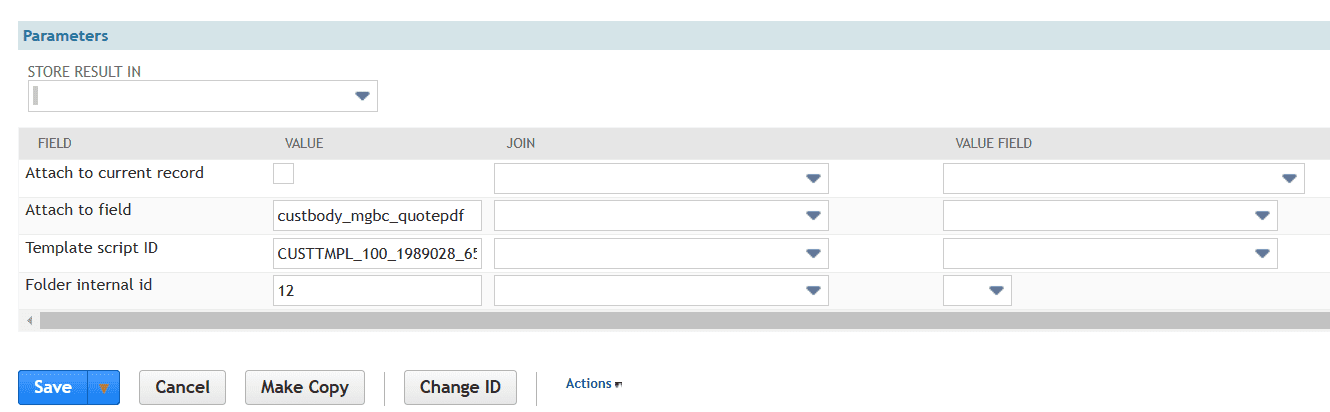Open Join dropdown in Folder internal id row
This screenshot has height=412, width=1330.
(813, 291)
